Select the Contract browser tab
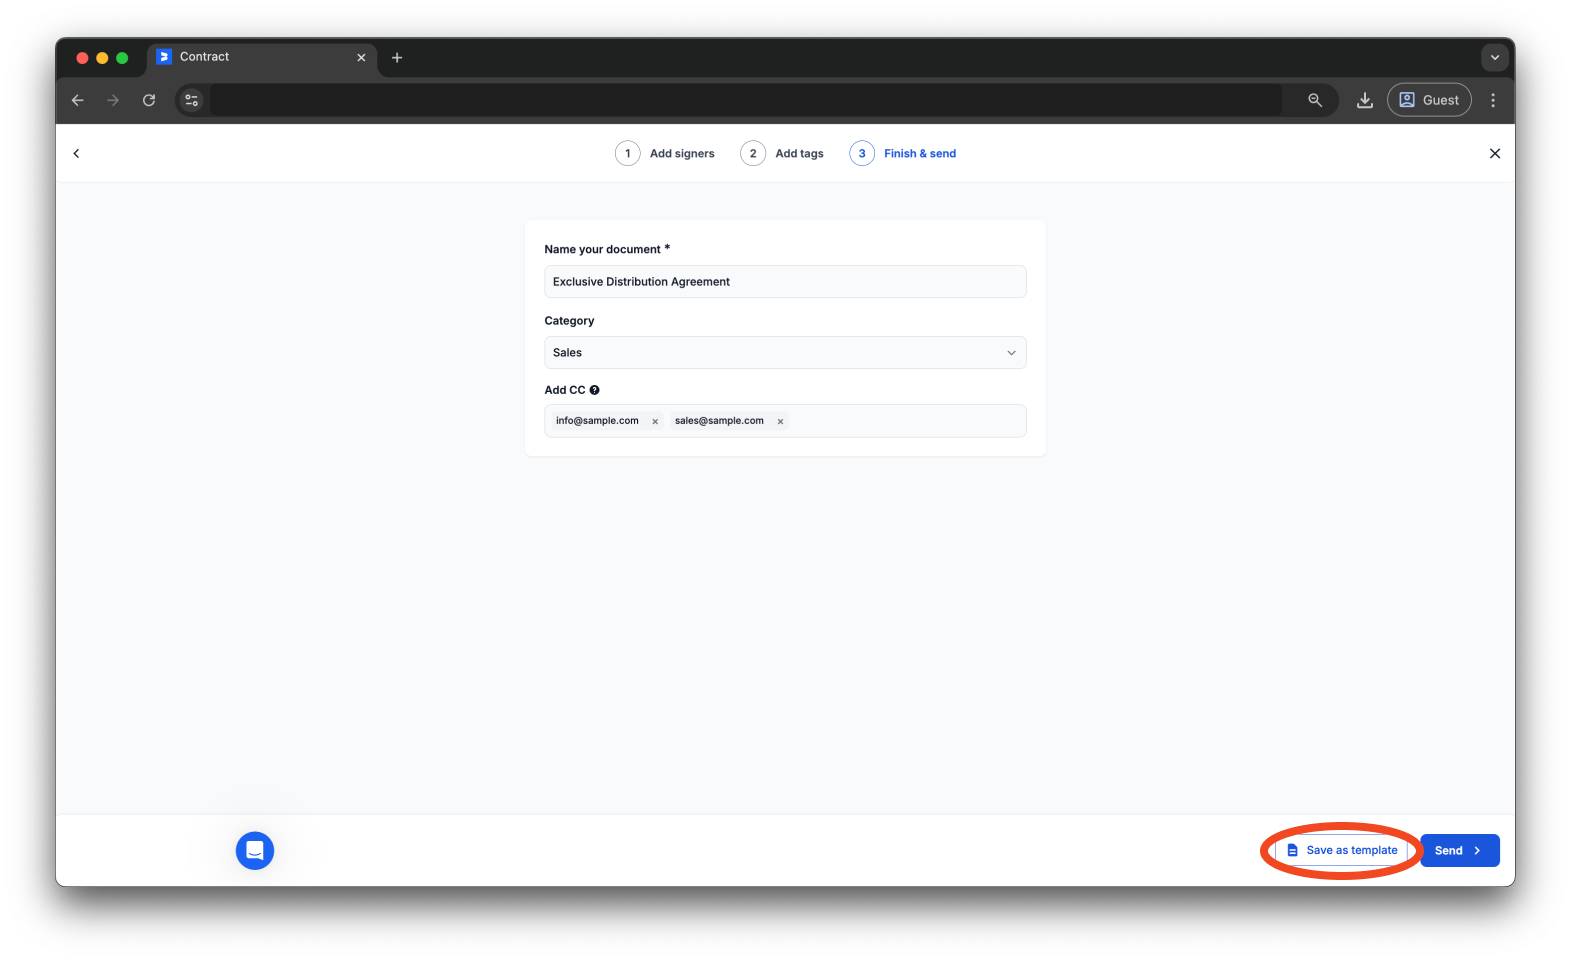This screenshot has height=960, width=1571. [262, 57]
